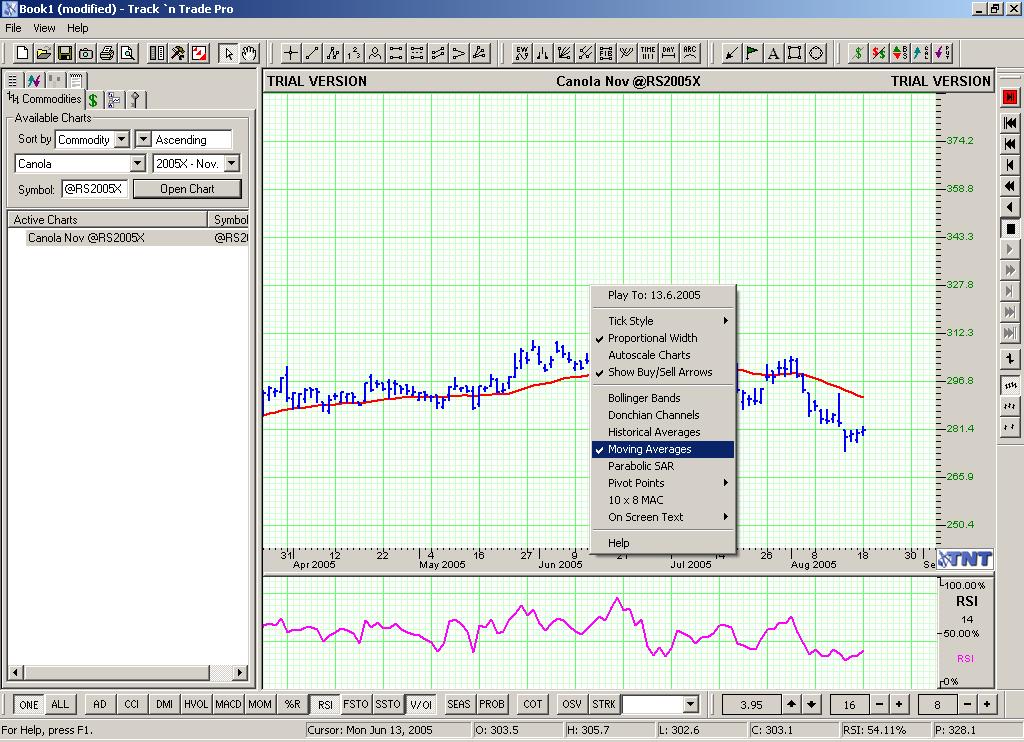1024x742 pixels.
Task: Toggle the RSI indicator button
Action: click(x=325, y=704)
